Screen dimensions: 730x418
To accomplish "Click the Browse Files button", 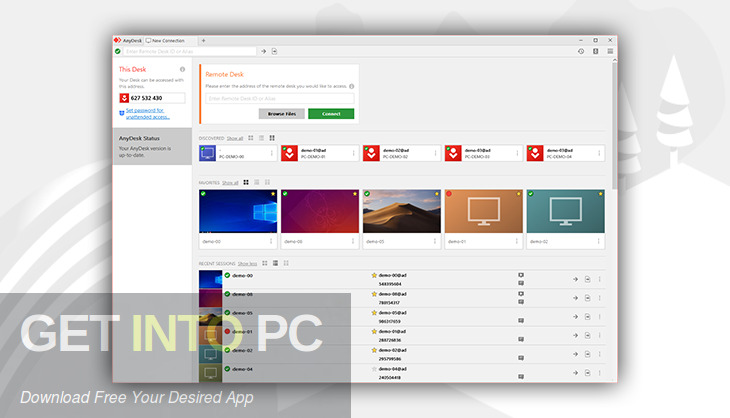I will [282, 114].
